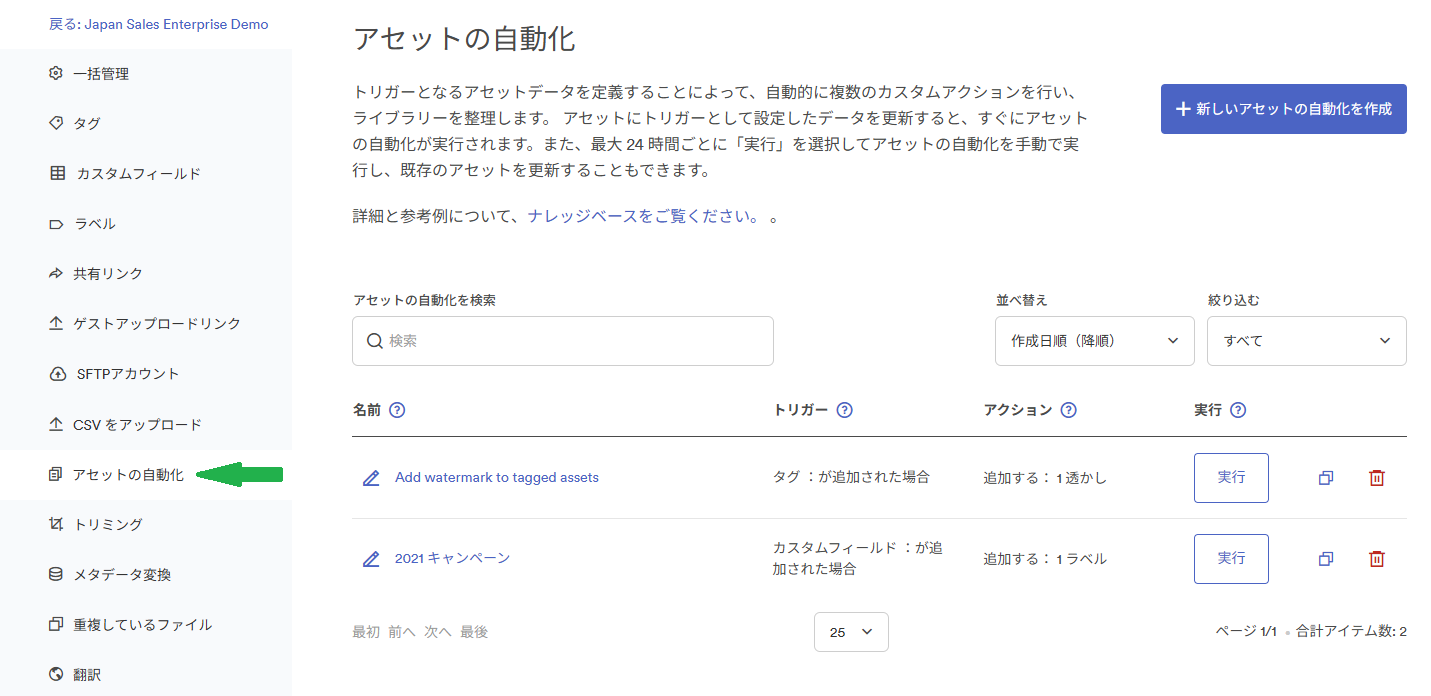Open the items-per-page dropdown showing 25
The width and height of the screenshot is (1431, 696).
(x=851, y=632)
